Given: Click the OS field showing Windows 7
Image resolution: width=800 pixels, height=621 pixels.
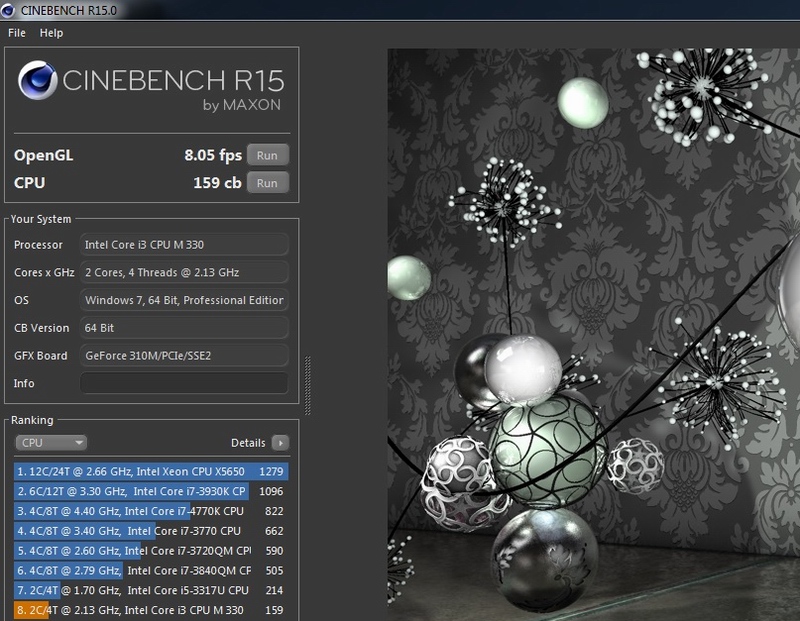Looking at the screenshot, I should point(184,300).
